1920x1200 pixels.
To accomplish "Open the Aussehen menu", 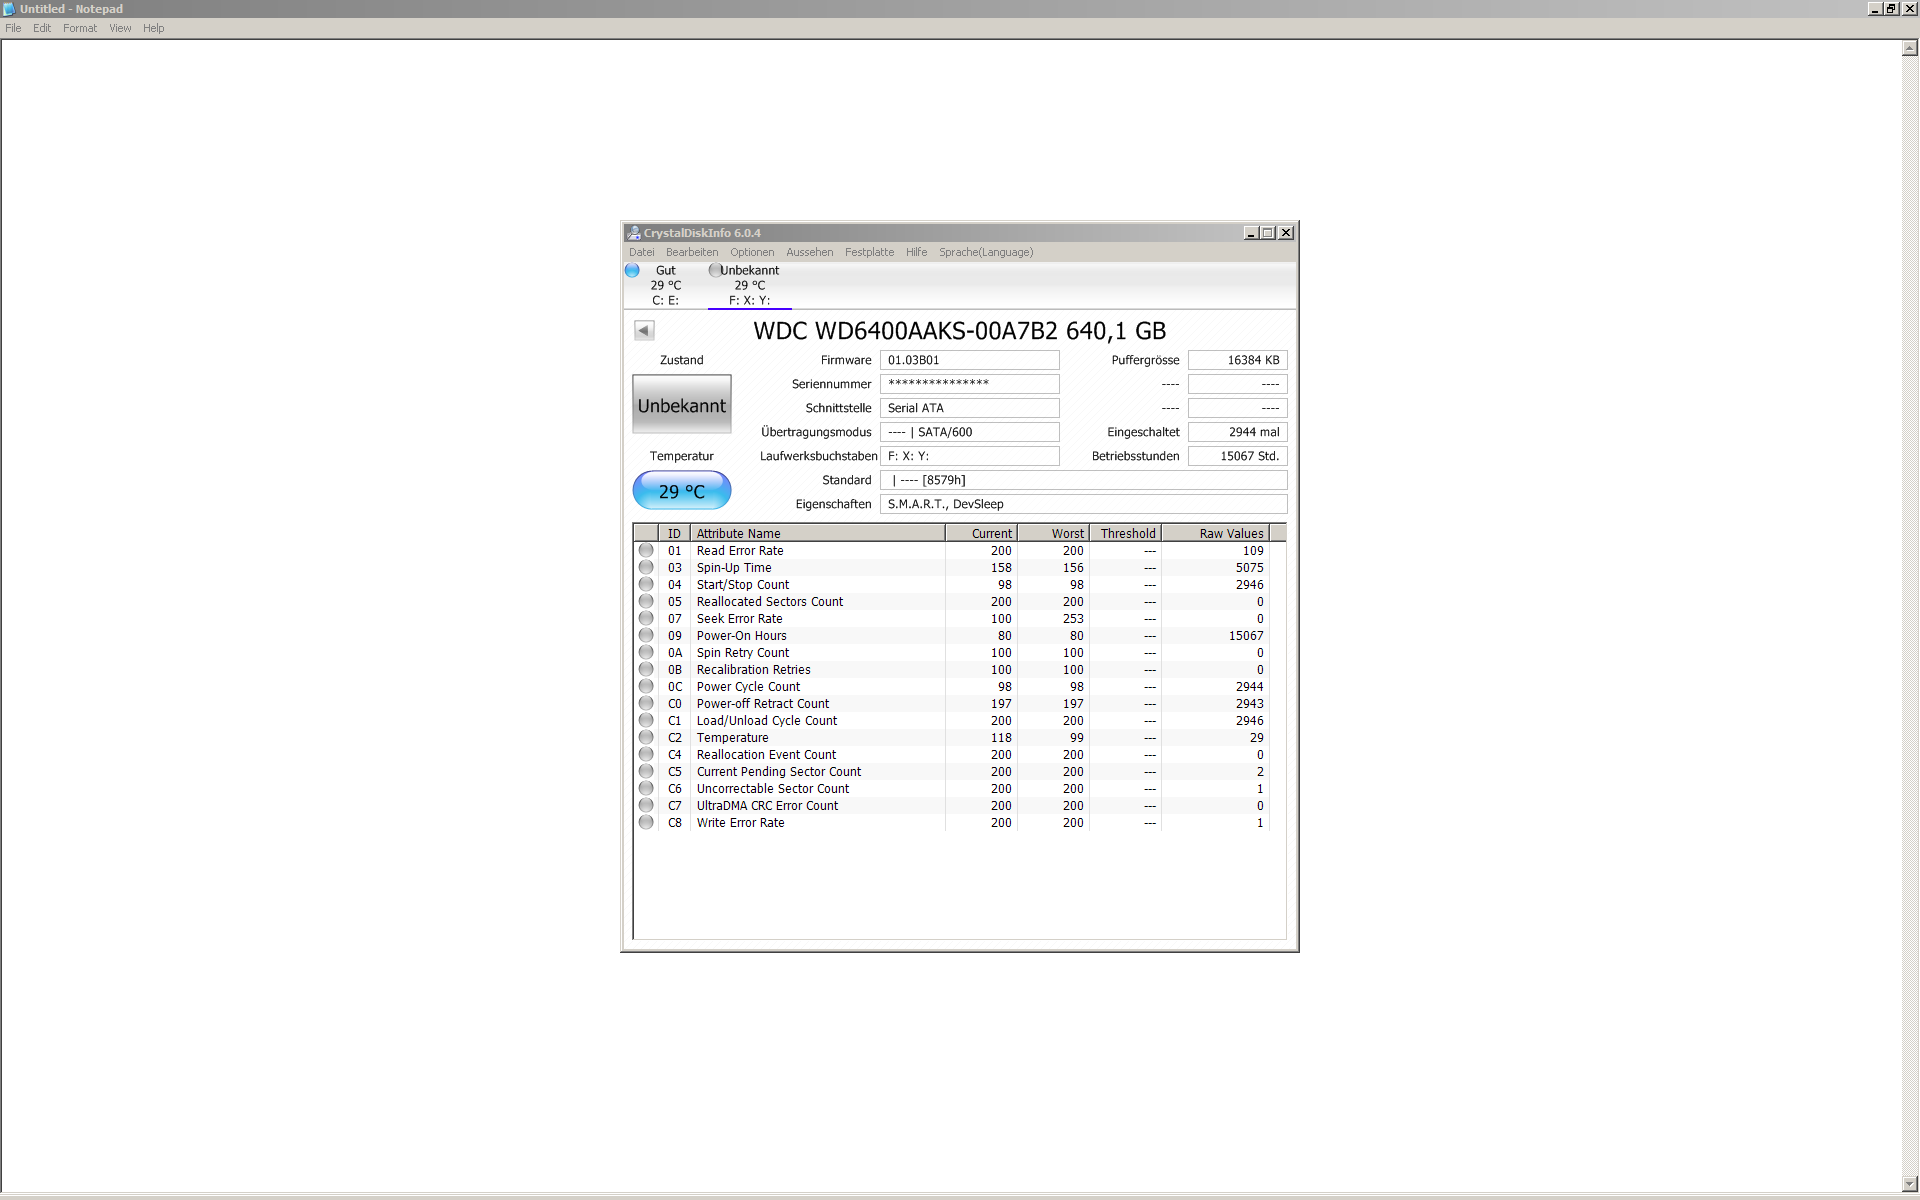I will (x=809, y=252).
